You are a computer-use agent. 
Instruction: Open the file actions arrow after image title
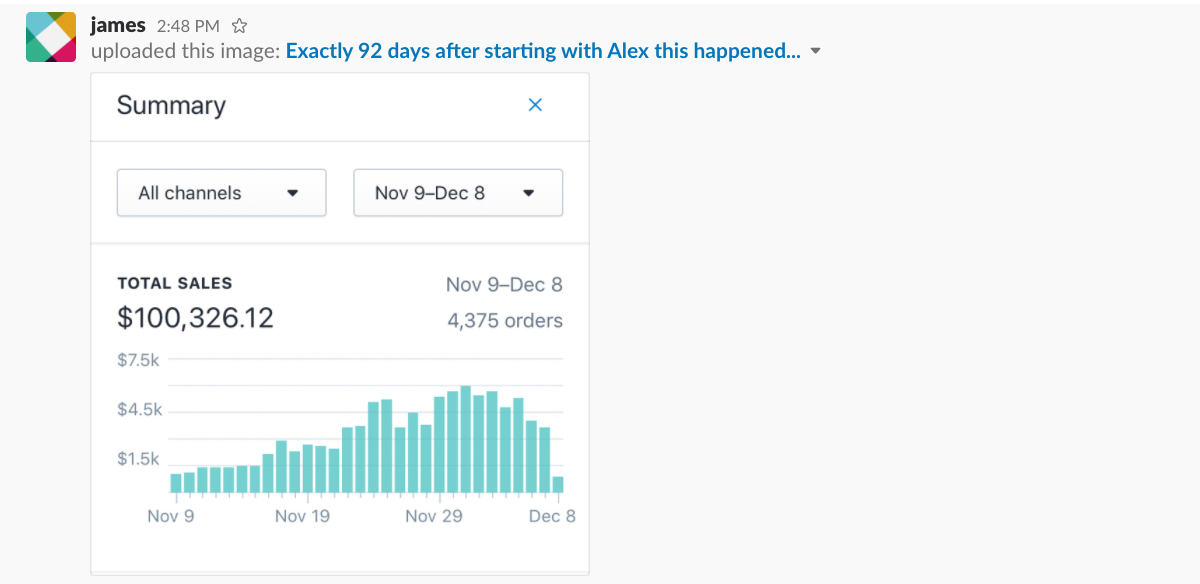[x=815, y=52]
